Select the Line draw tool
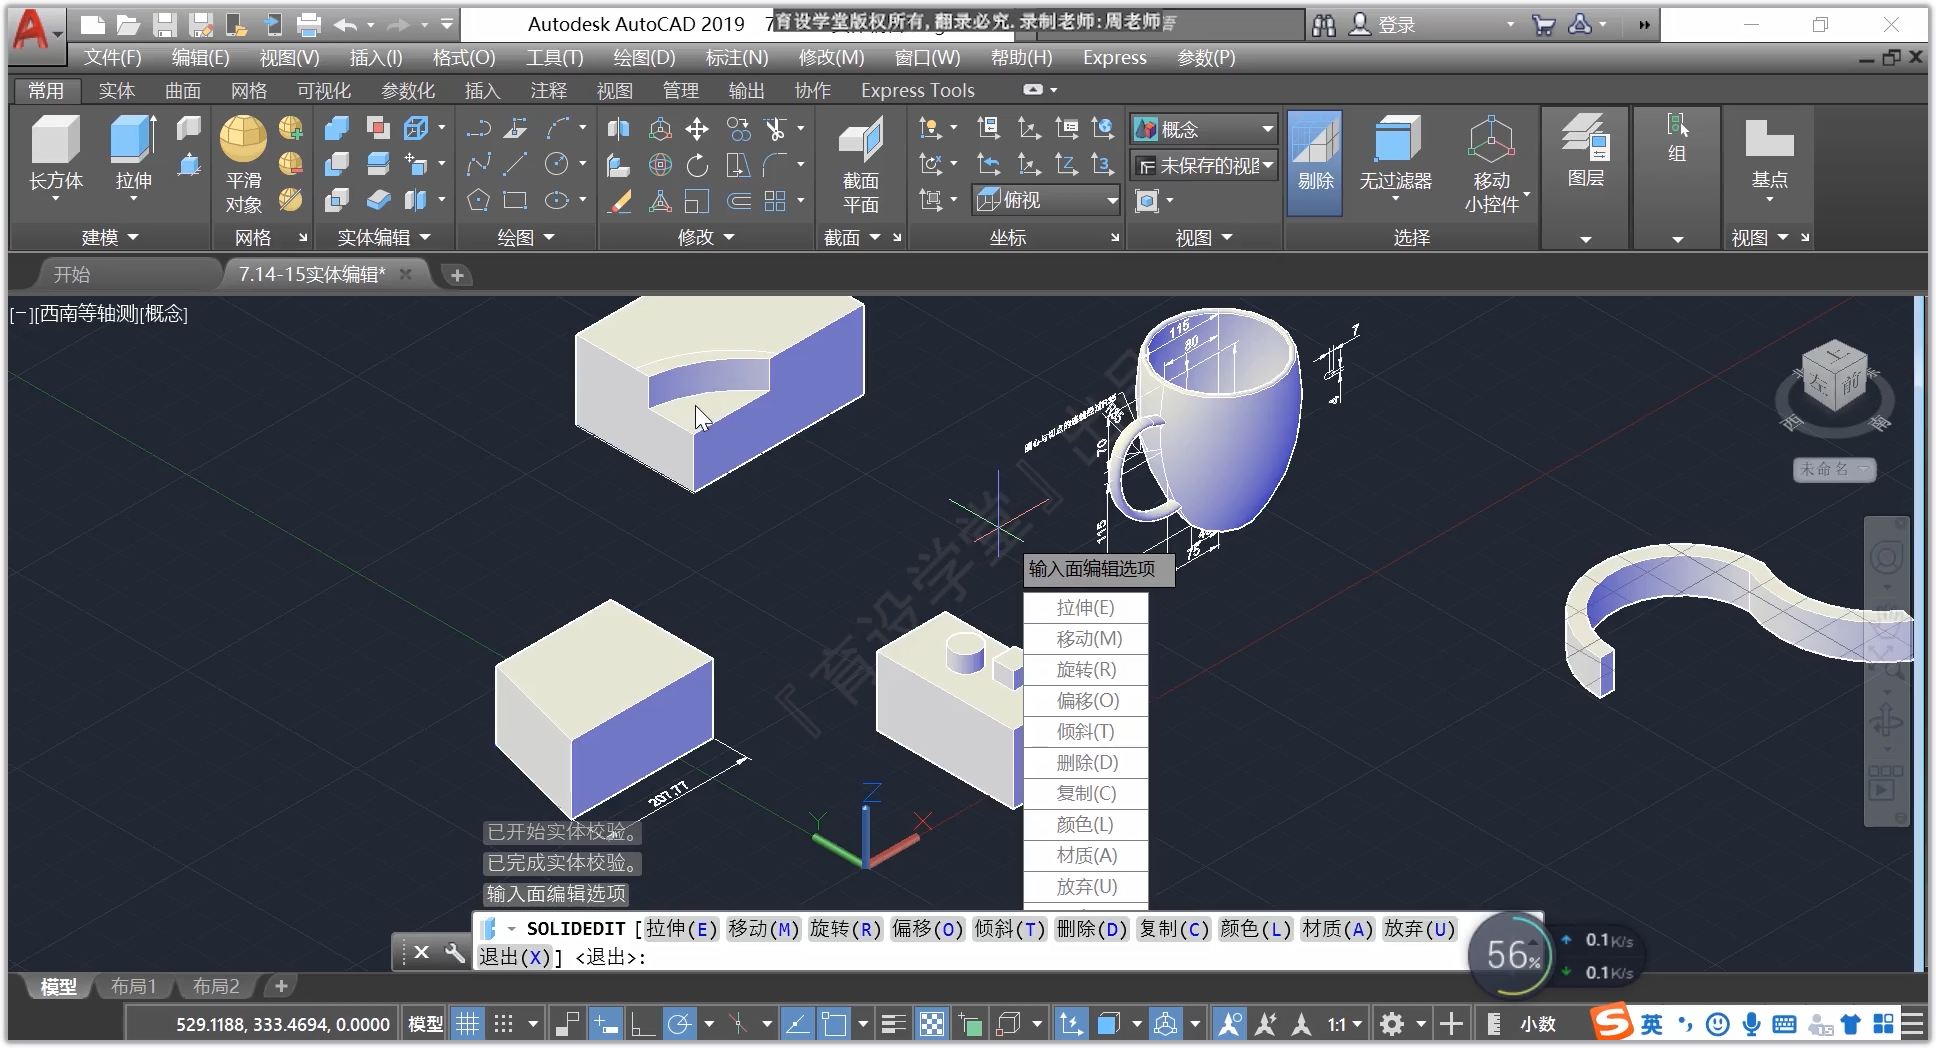This screenshot has width=1936, height=1048. click(x=515, y=164)
